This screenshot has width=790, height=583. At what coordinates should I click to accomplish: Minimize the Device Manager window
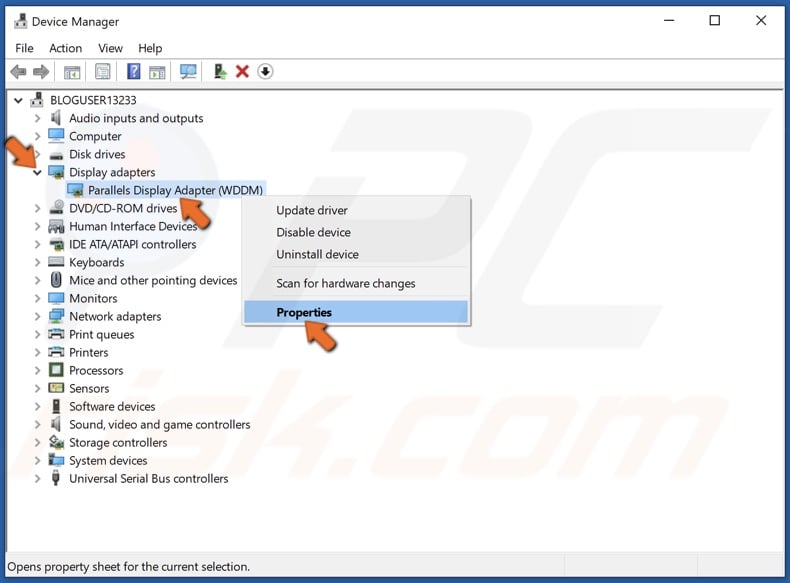(669, 21)
